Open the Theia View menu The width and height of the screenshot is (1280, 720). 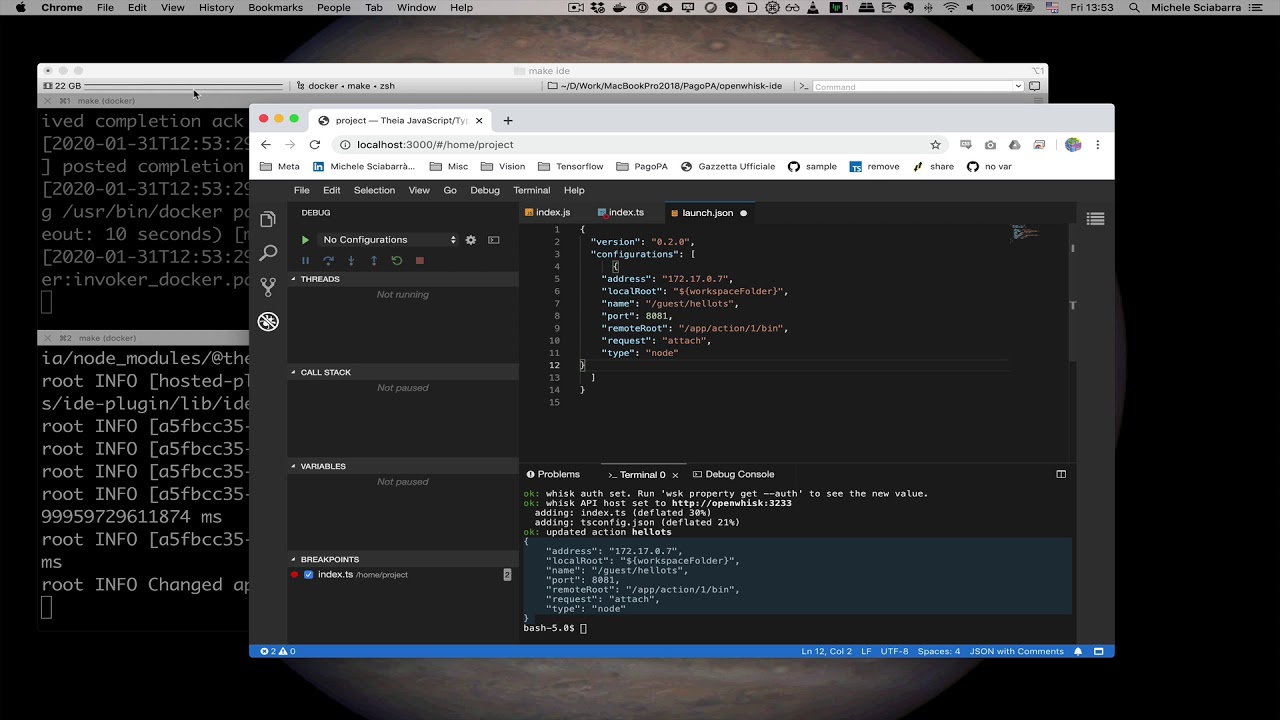pyautogui.click(x=419, y=190)
